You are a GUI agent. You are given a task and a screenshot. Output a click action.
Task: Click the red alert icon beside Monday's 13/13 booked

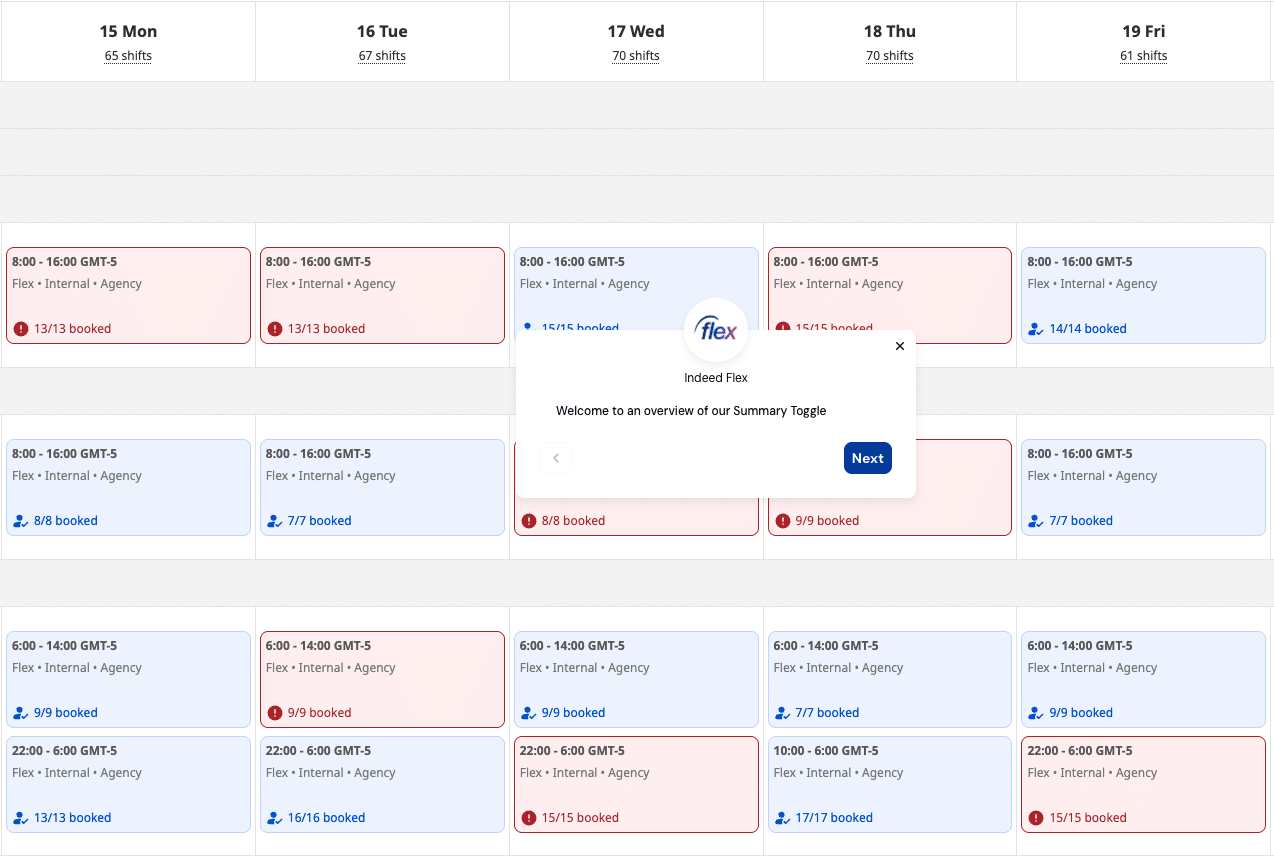click(21, 329)
